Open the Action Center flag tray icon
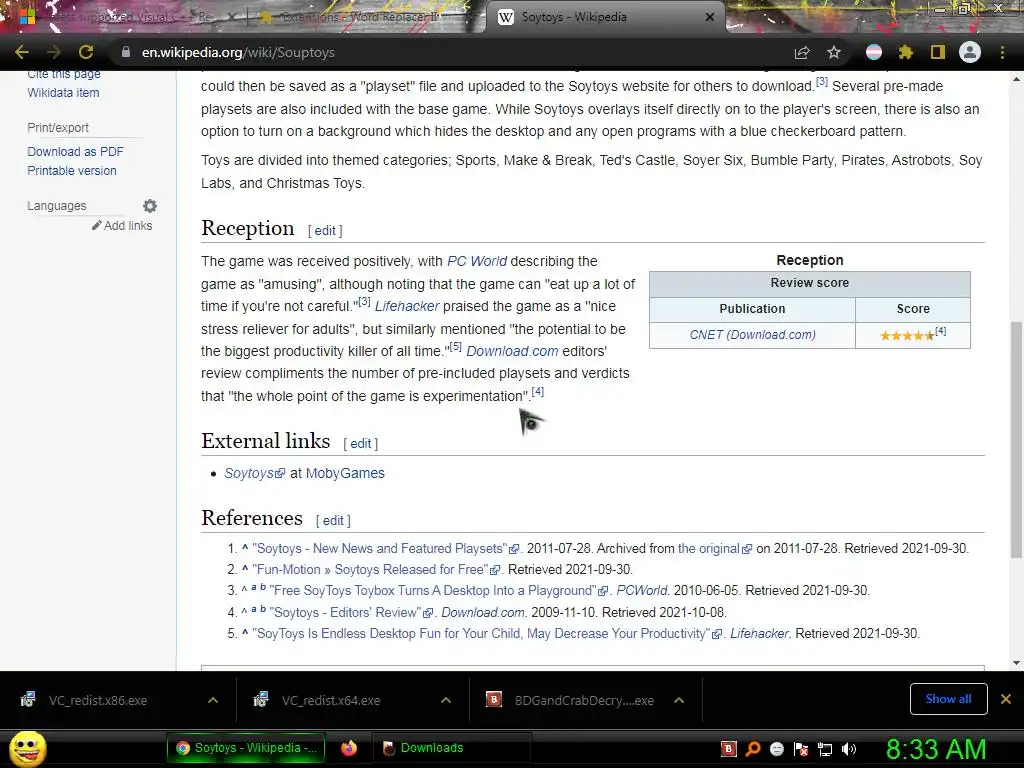This screenshot has height=768, width=1024. (801, 748)
